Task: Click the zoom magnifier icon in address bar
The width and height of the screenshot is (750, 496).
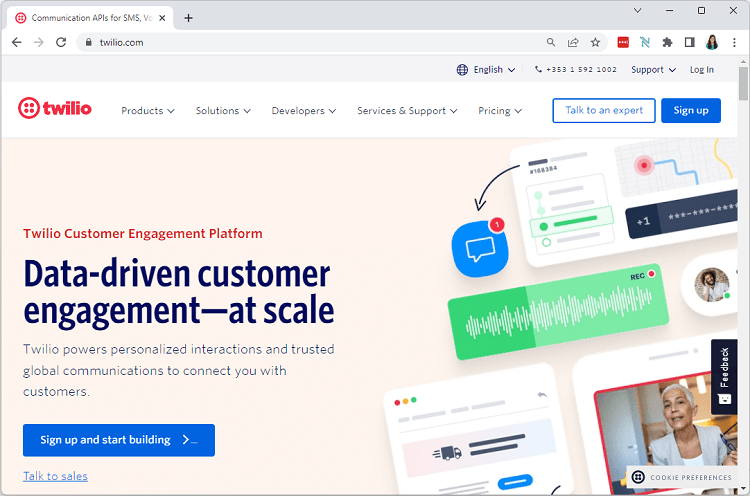Action: [551, 42]
